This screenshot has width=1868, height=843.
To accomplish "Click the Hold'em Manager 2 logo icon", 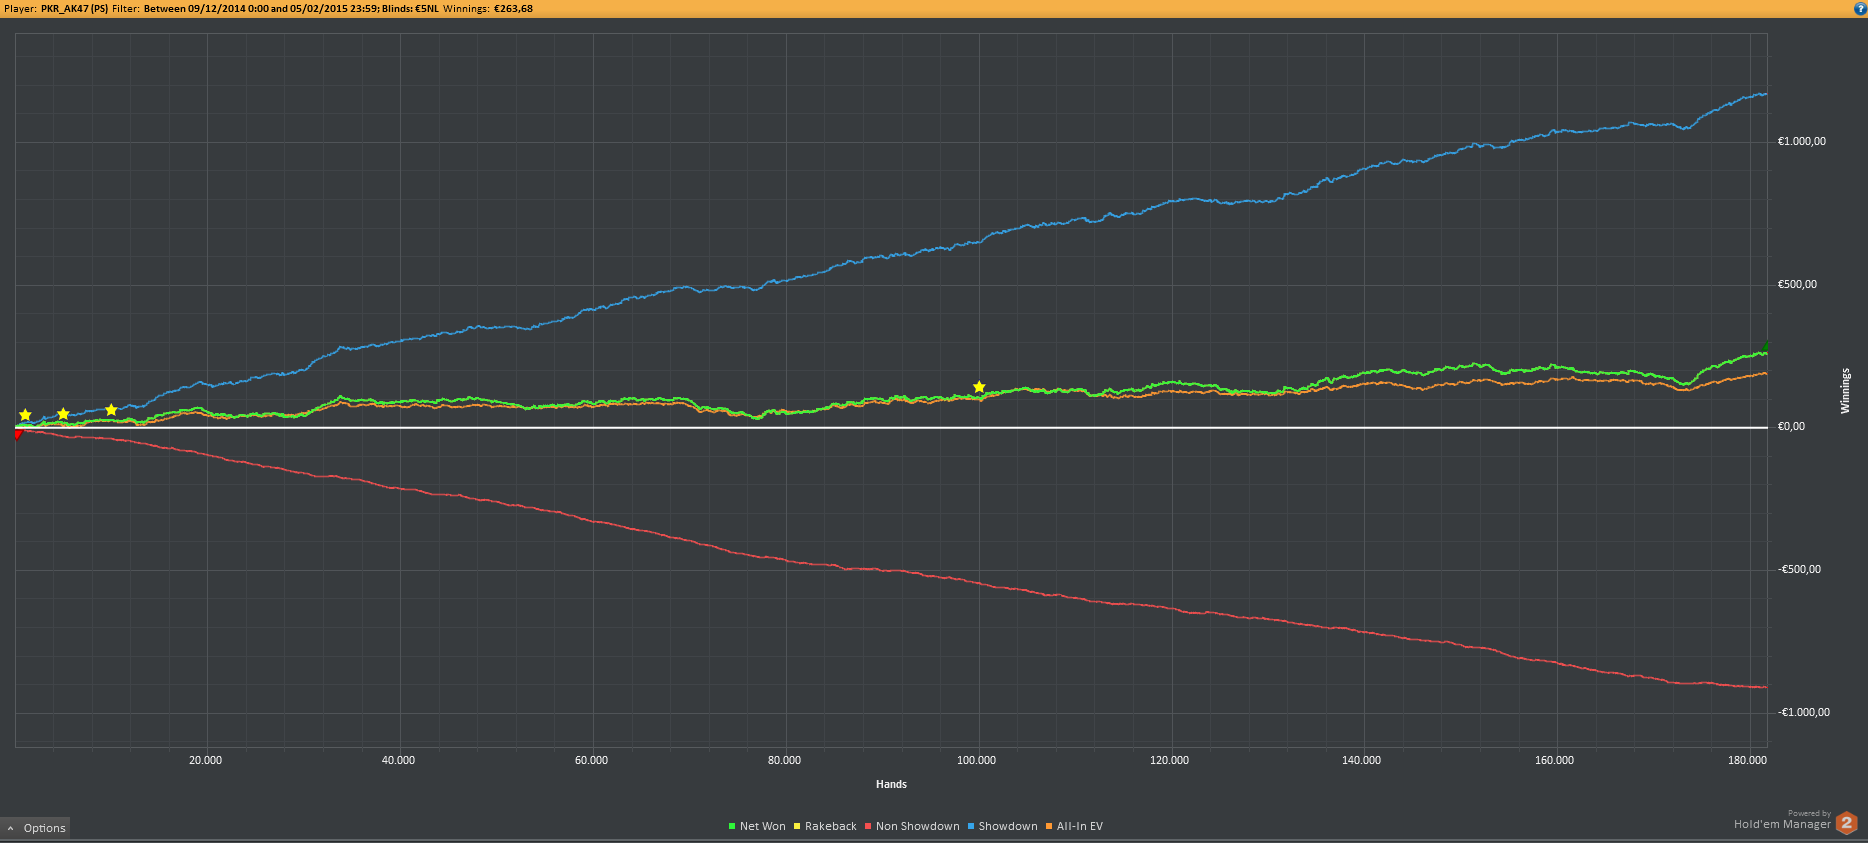I will pyautogui.click(x=1847, y=824).
